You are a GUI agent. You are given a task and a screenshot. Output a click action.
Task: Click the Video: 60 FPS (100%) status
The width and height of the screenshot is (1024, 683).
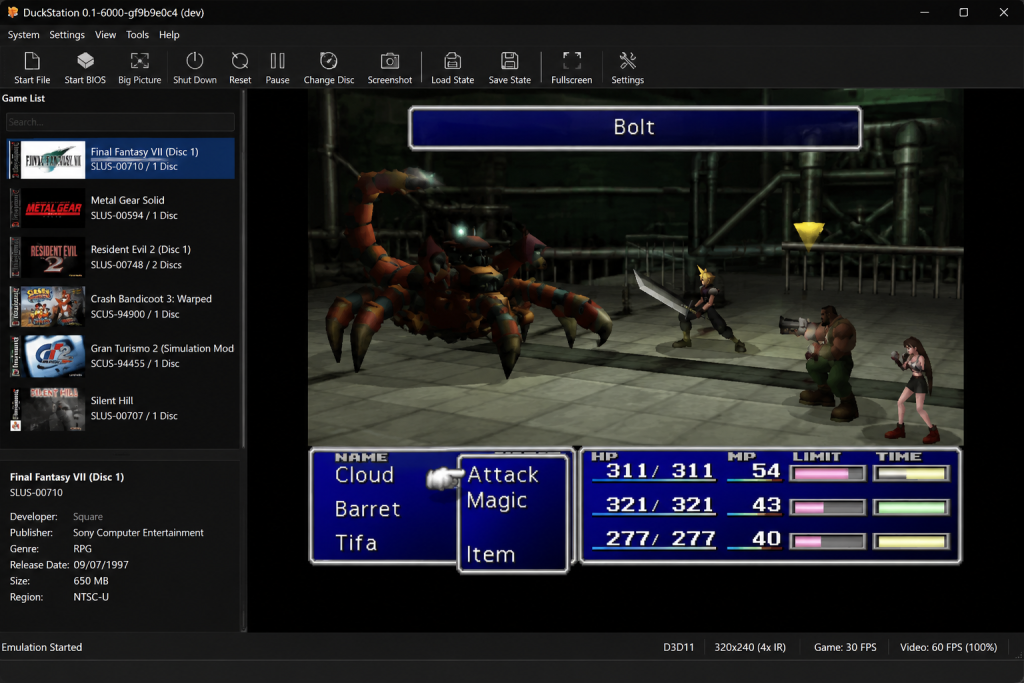coord(948,647)
